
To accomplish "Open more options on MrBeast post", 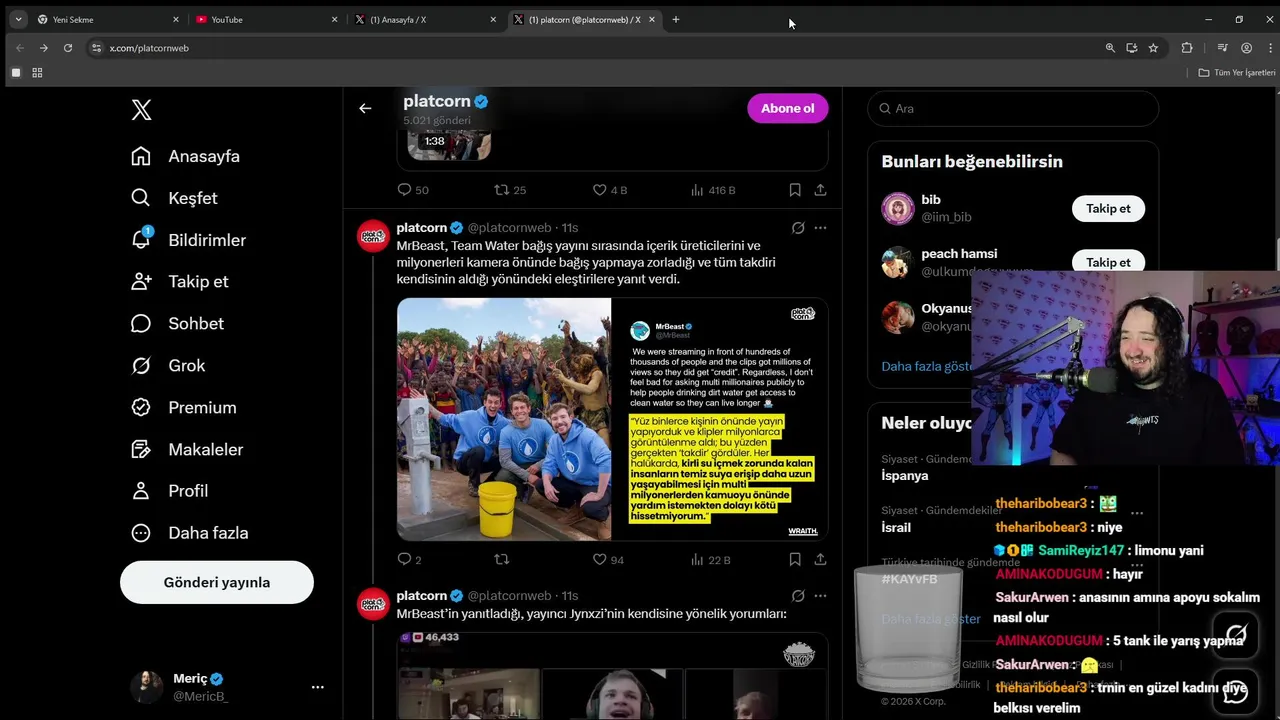I will (820, 228).
